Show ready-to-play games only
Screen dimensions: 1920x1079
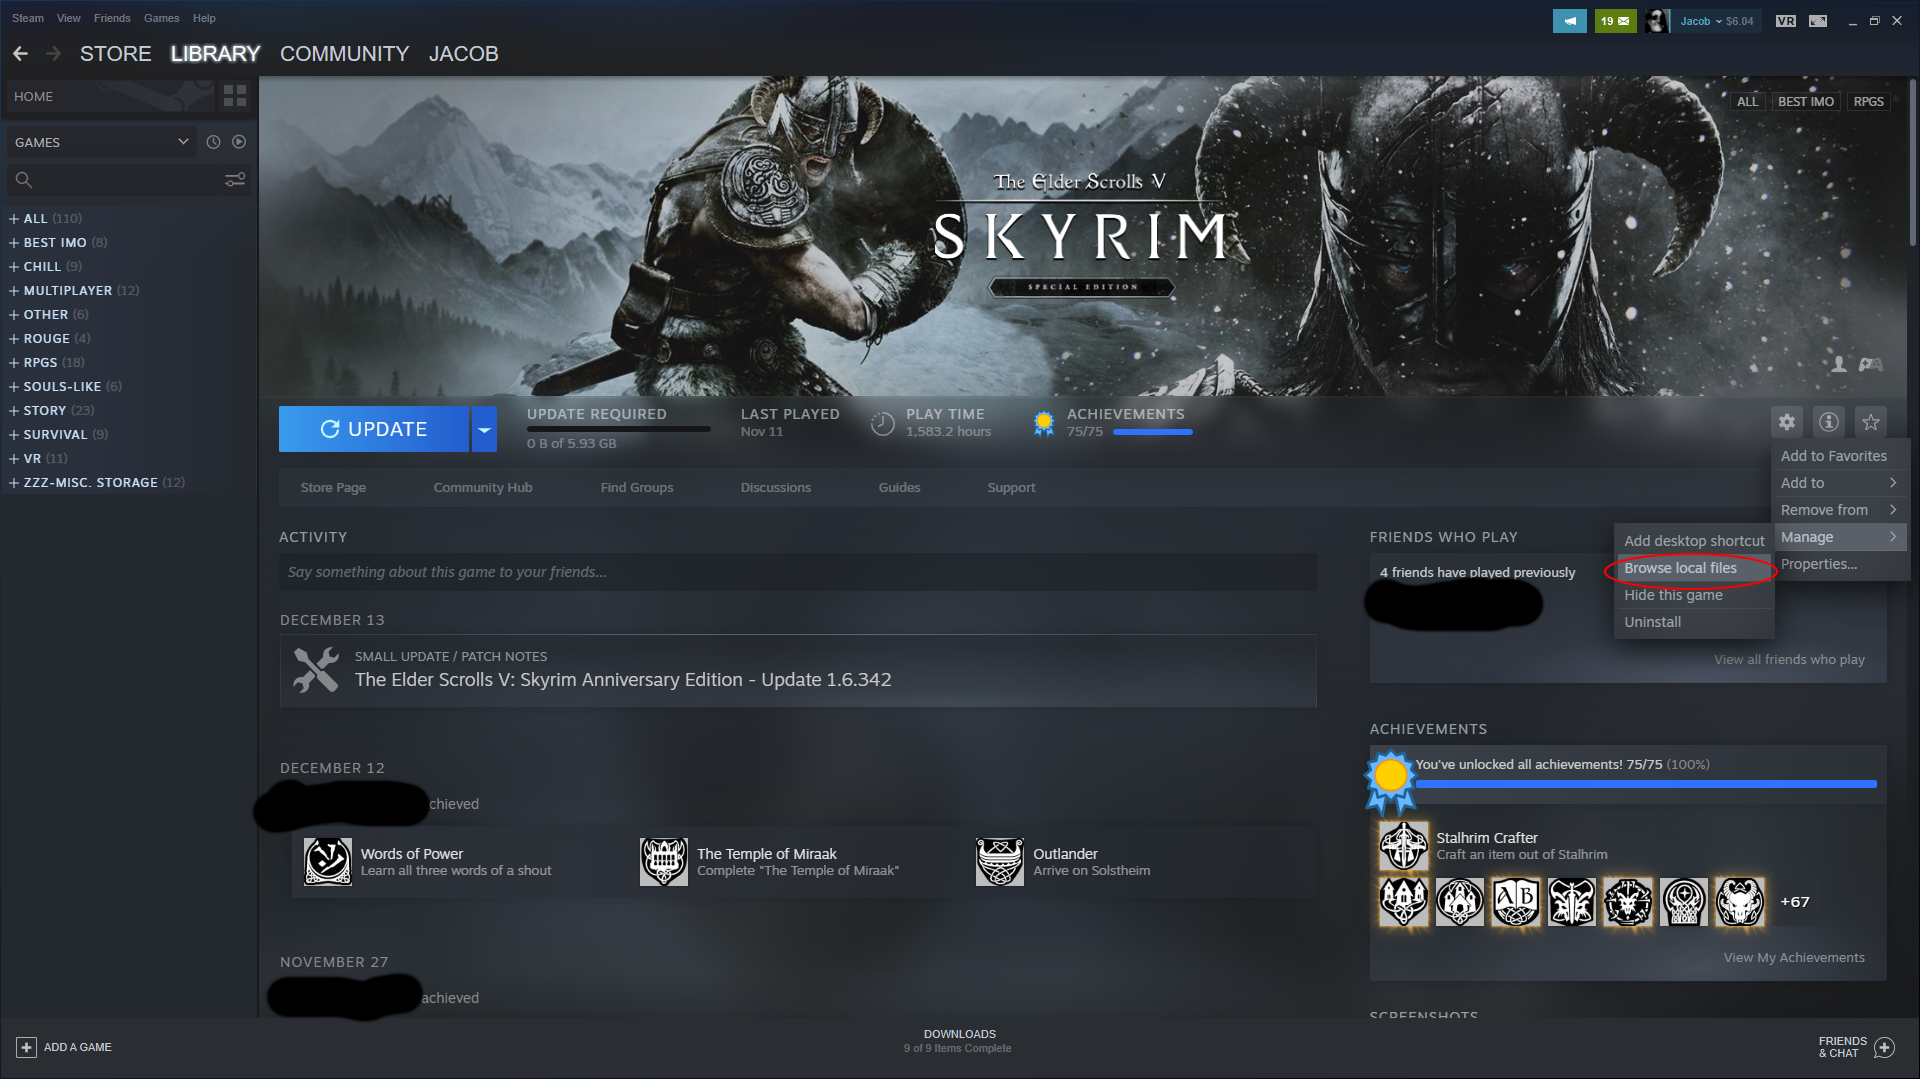coord(239,142)
